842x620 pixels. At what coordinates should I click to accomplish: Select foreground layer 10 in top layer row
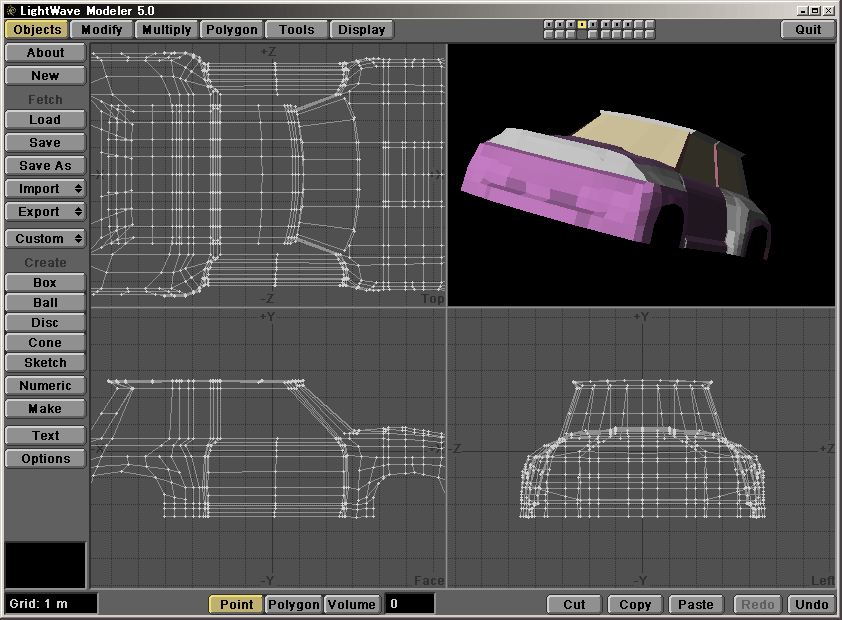pos(650,24)
